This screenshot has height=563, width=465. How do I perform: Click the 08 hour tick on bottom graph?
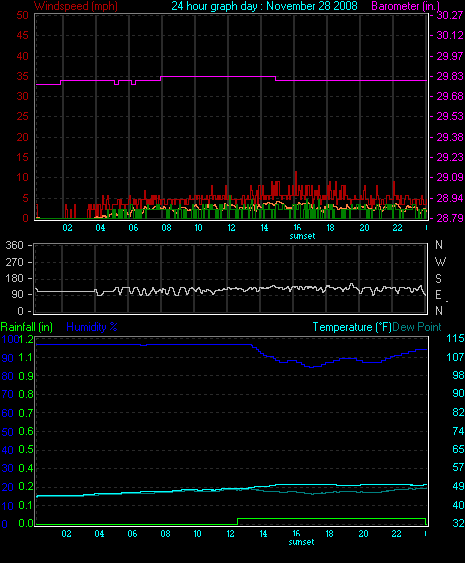coord(165,534)
